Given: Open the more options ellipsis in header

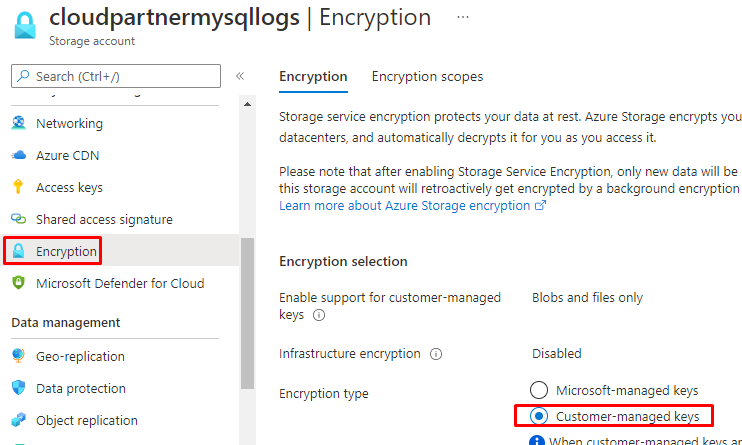Looking at the screenshot, I should point(462,18).
